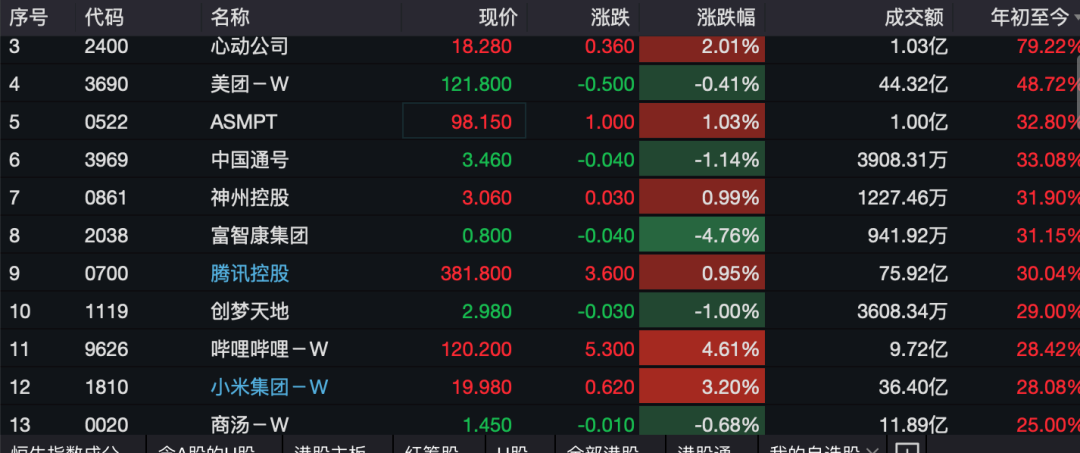1080x453 pixels.
Task: Click the 0.95% change cell
Action: [x=702, y=273]
